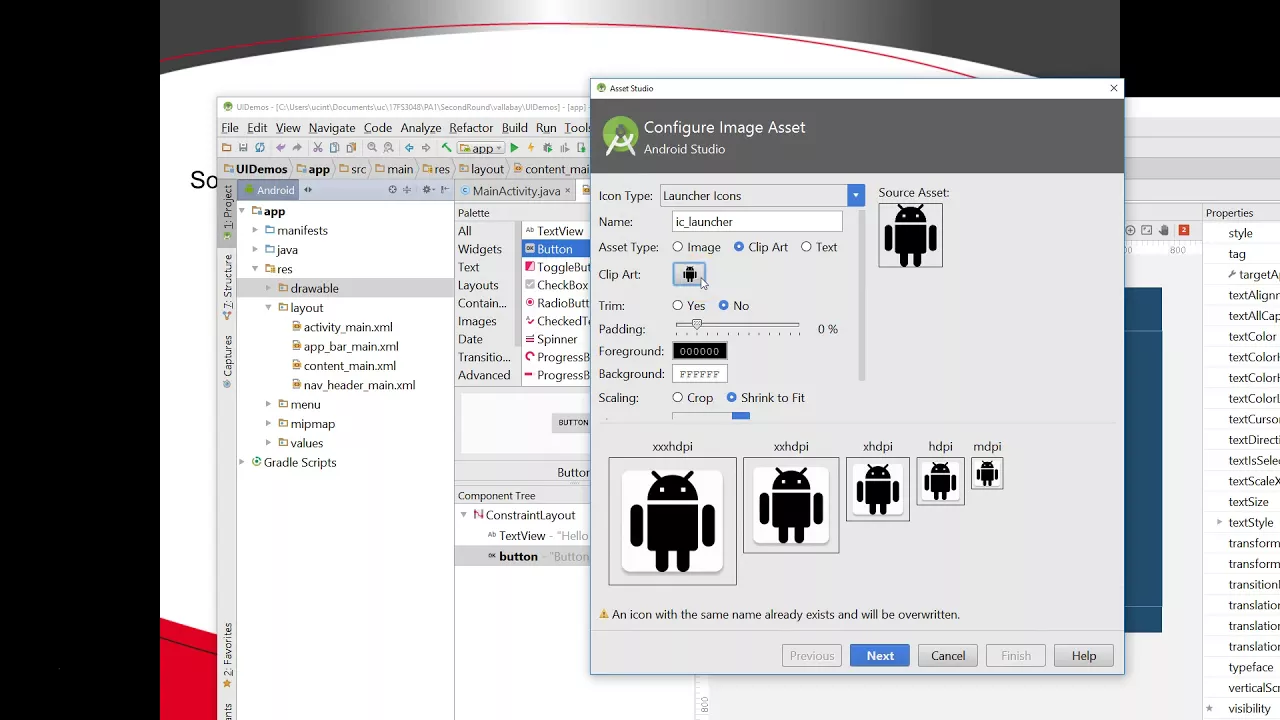Select the xxxhdpi preview thumbnail

[672, 521]
